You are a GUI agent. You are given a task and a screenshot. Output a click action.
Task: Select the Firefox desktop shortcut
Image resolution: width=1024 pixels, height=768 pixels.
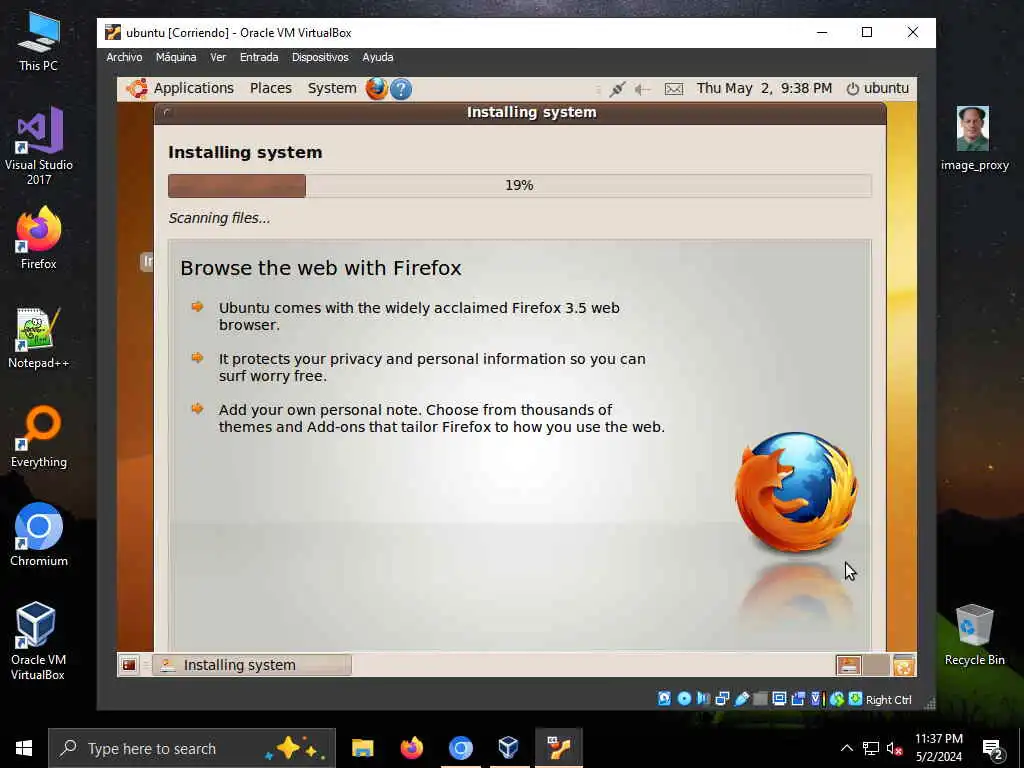pyautogui.click(x=39, y=238)
